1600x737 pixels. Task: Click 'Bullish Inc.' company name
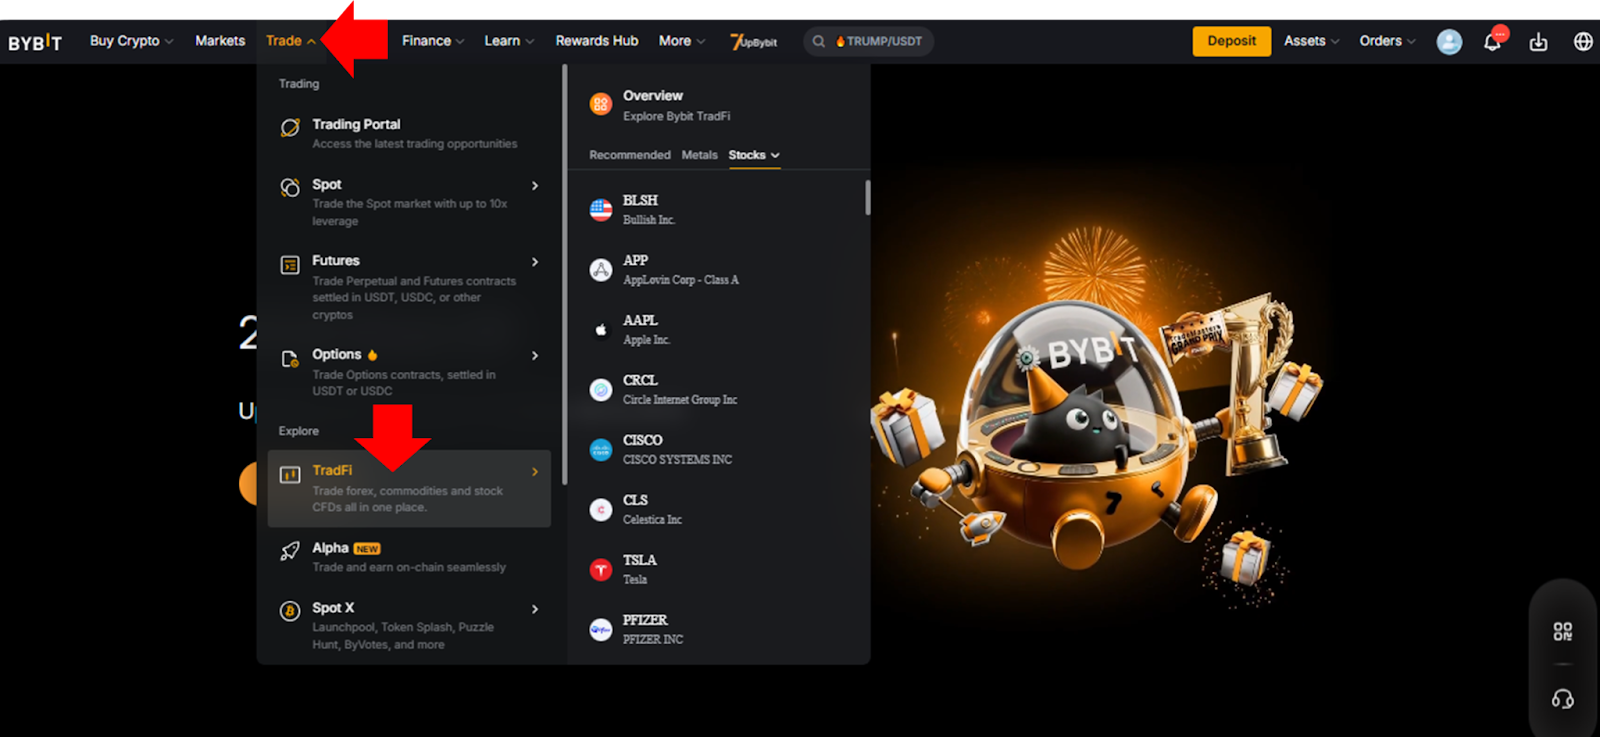(x=649, y=220)
